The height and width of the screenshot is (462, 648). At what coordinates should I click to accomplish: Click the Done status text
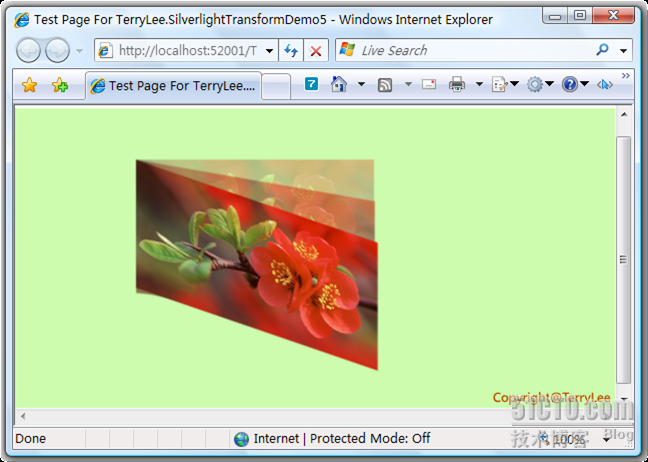31,438
